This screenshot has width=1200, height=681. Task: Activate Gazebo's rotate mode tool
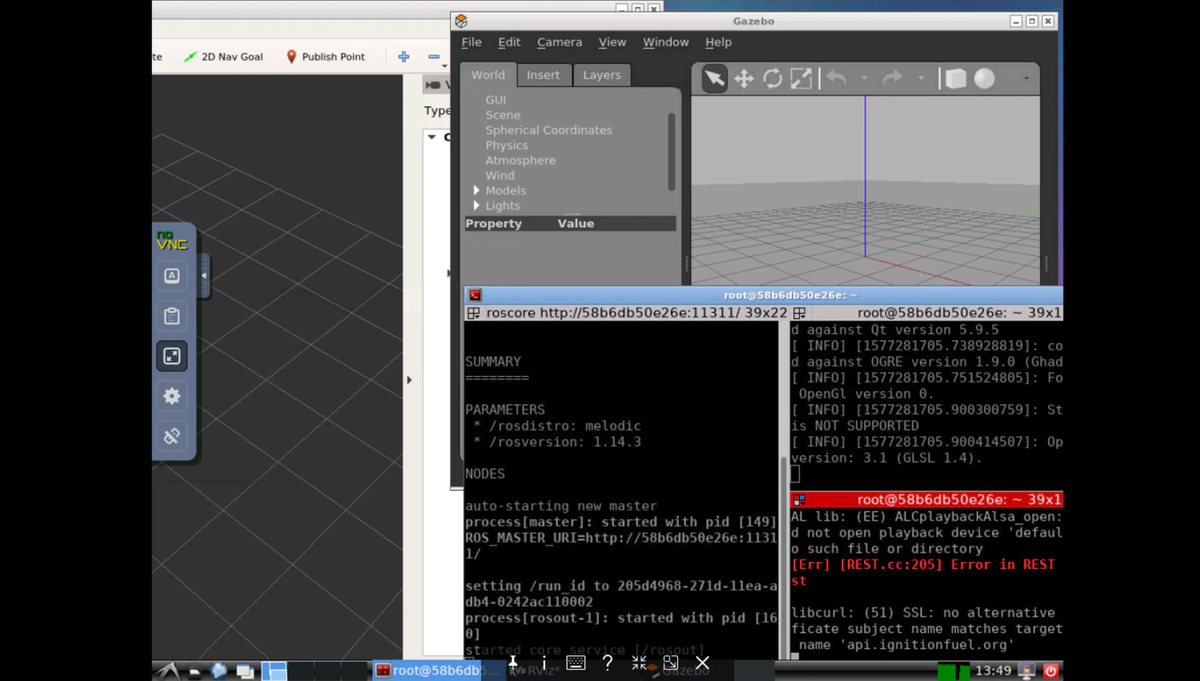[773, 79]
